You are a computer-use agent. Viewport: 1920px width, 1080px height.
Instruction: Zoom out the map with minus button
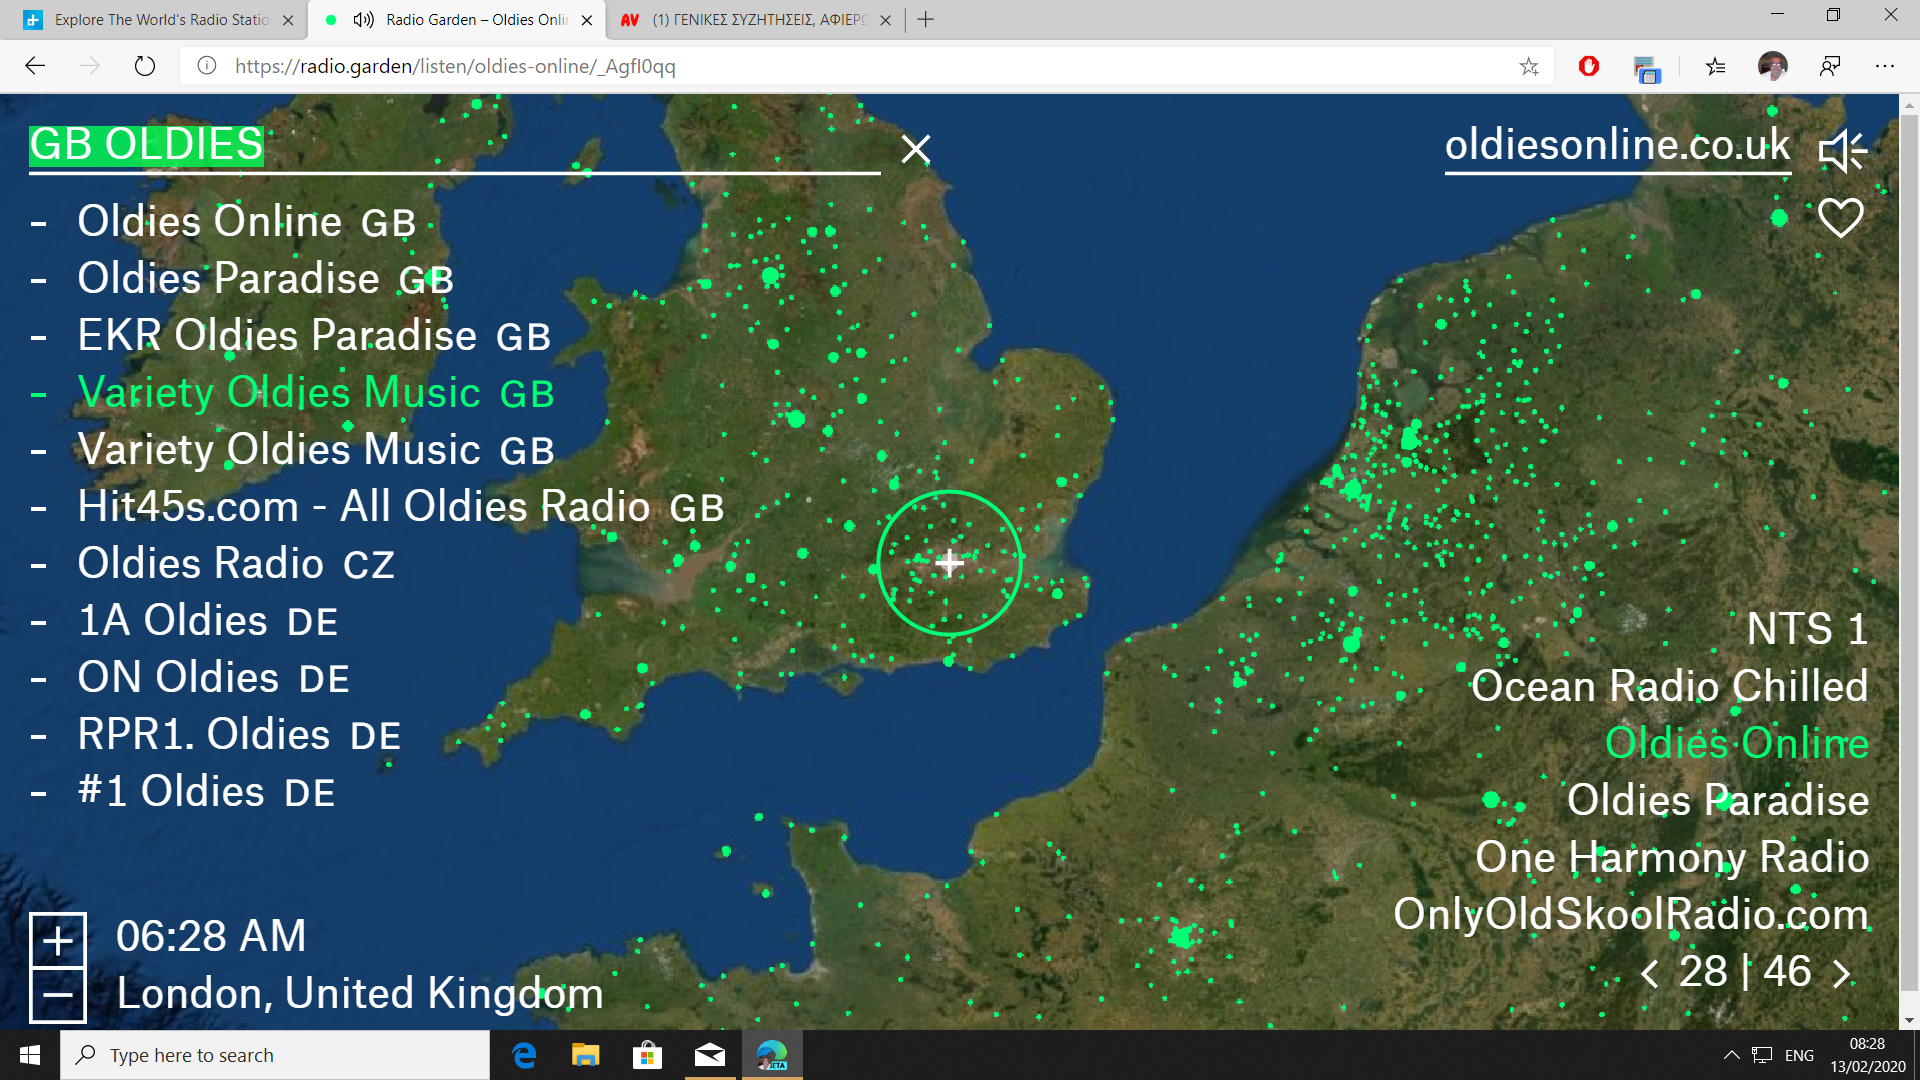tap(58, 995)
